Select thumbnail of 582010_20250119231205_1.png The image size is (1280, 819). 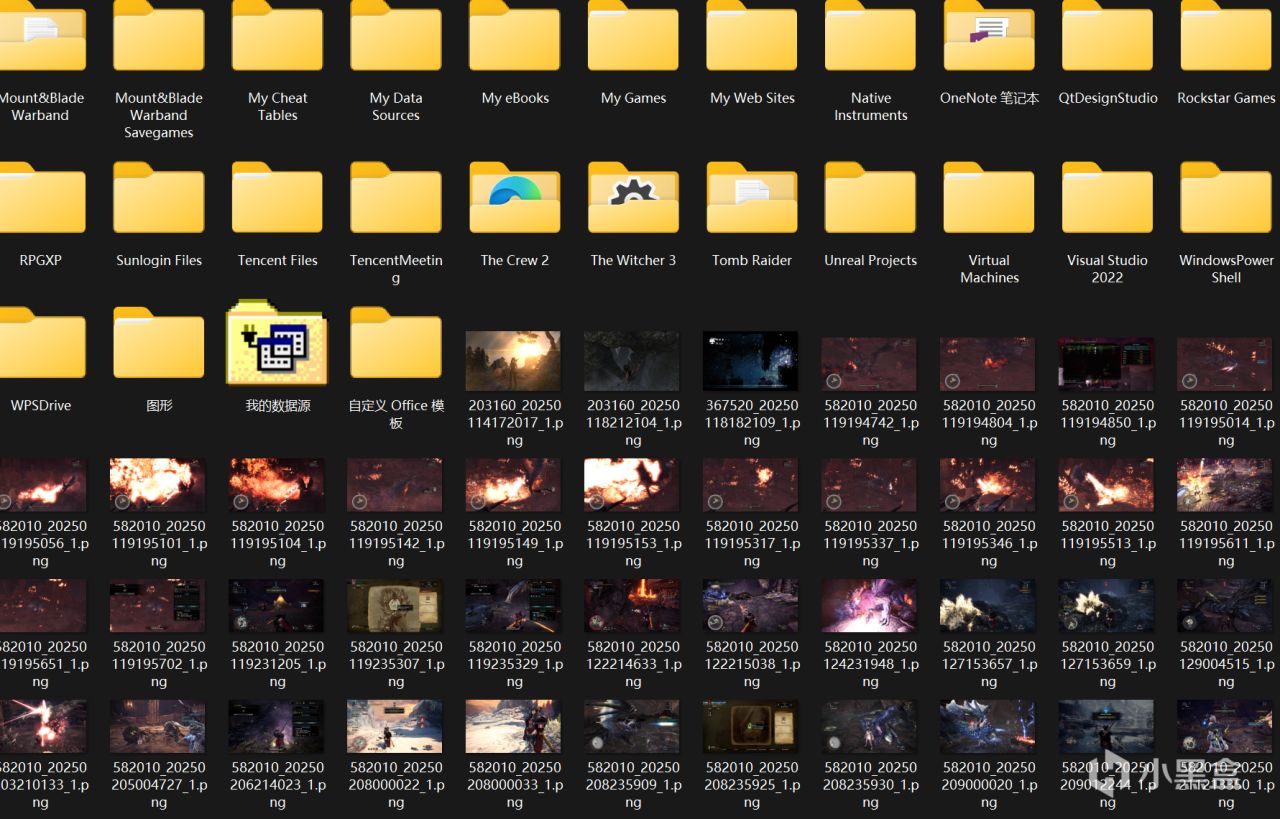click(x=277, y=606)
